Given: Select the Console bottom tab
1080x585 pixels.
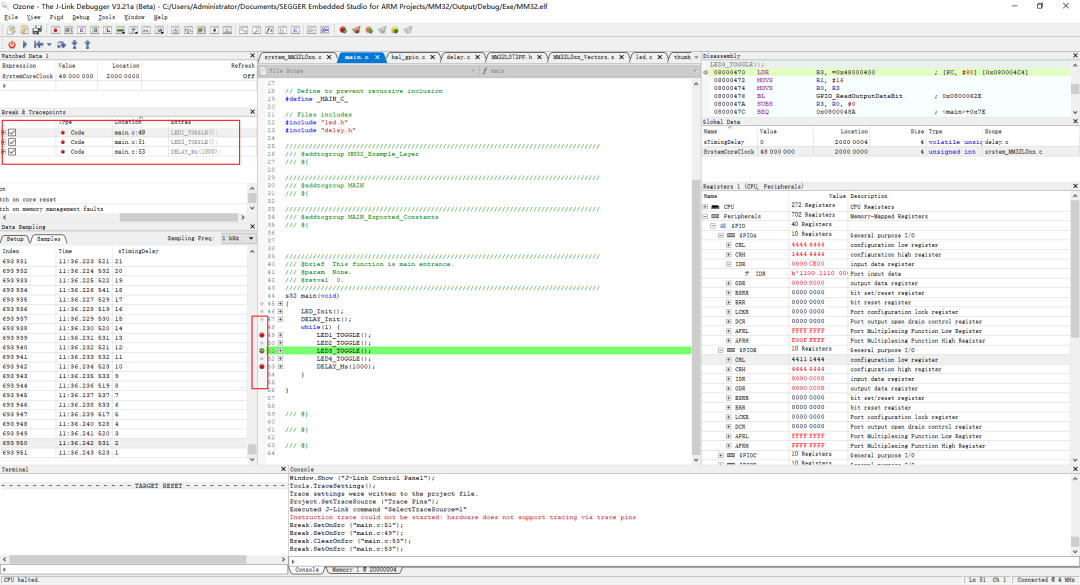Looking at the screenshot, I should click(307, 570).
